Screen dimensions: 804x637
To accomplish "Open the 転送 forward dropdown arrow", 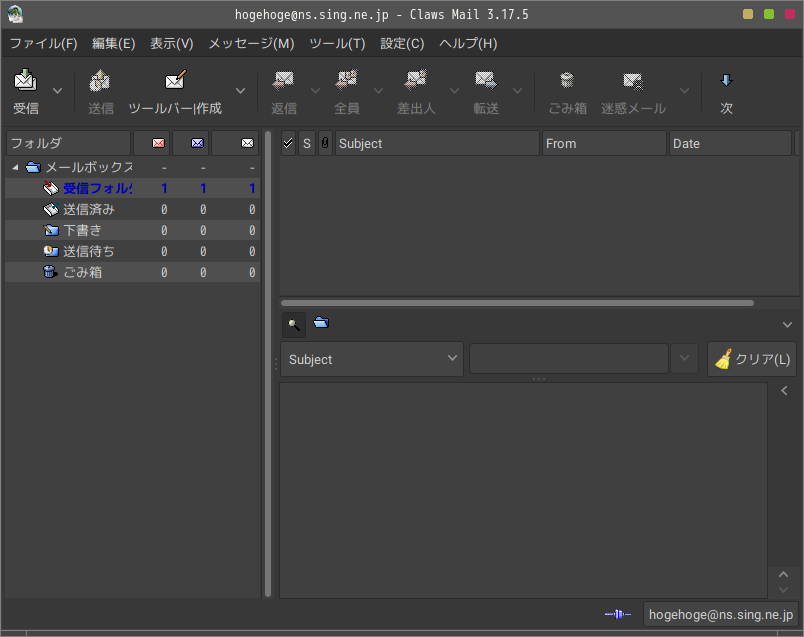I will 518,91.
